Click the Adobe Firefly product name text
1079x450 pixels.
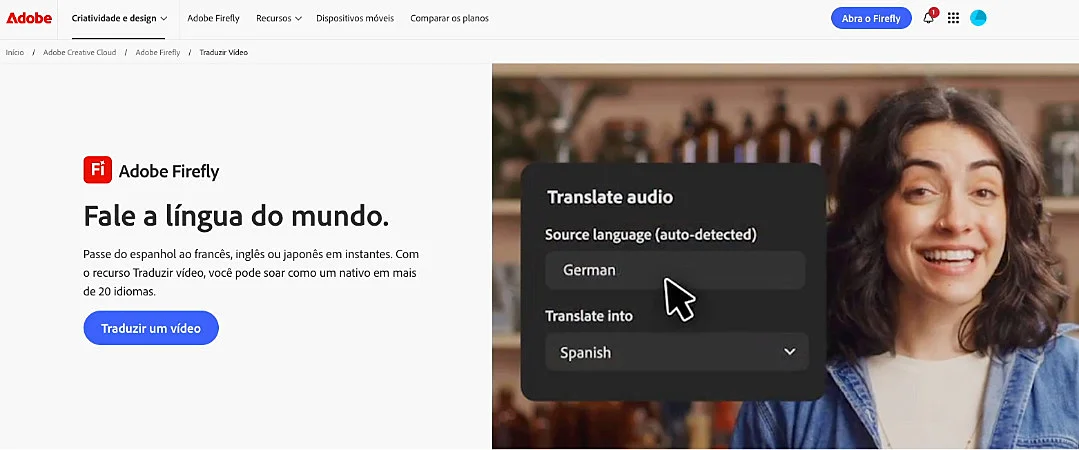click(169, 171)
